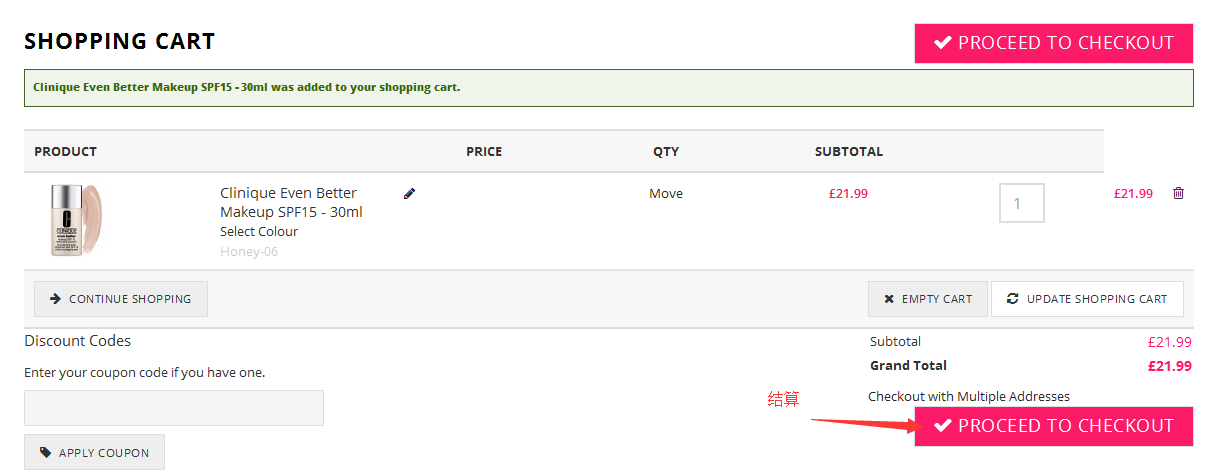
Task: Click the PRODUCT column header
Action: [x=65, y=152]
